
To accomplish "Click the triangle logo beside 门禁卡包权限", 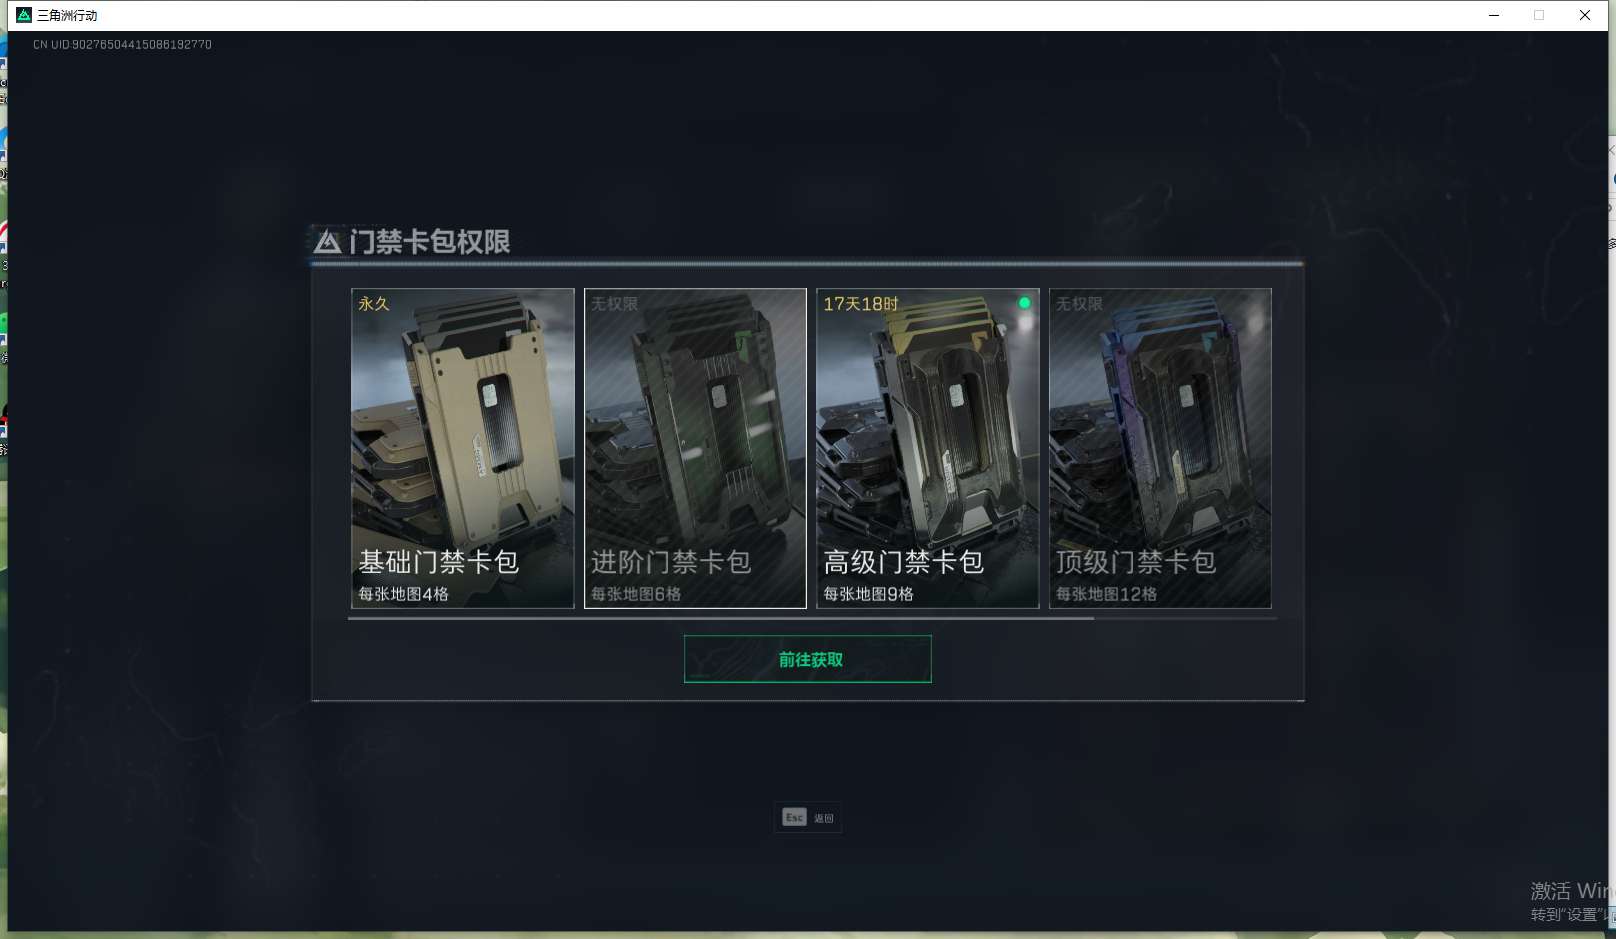I will (328, 241).
